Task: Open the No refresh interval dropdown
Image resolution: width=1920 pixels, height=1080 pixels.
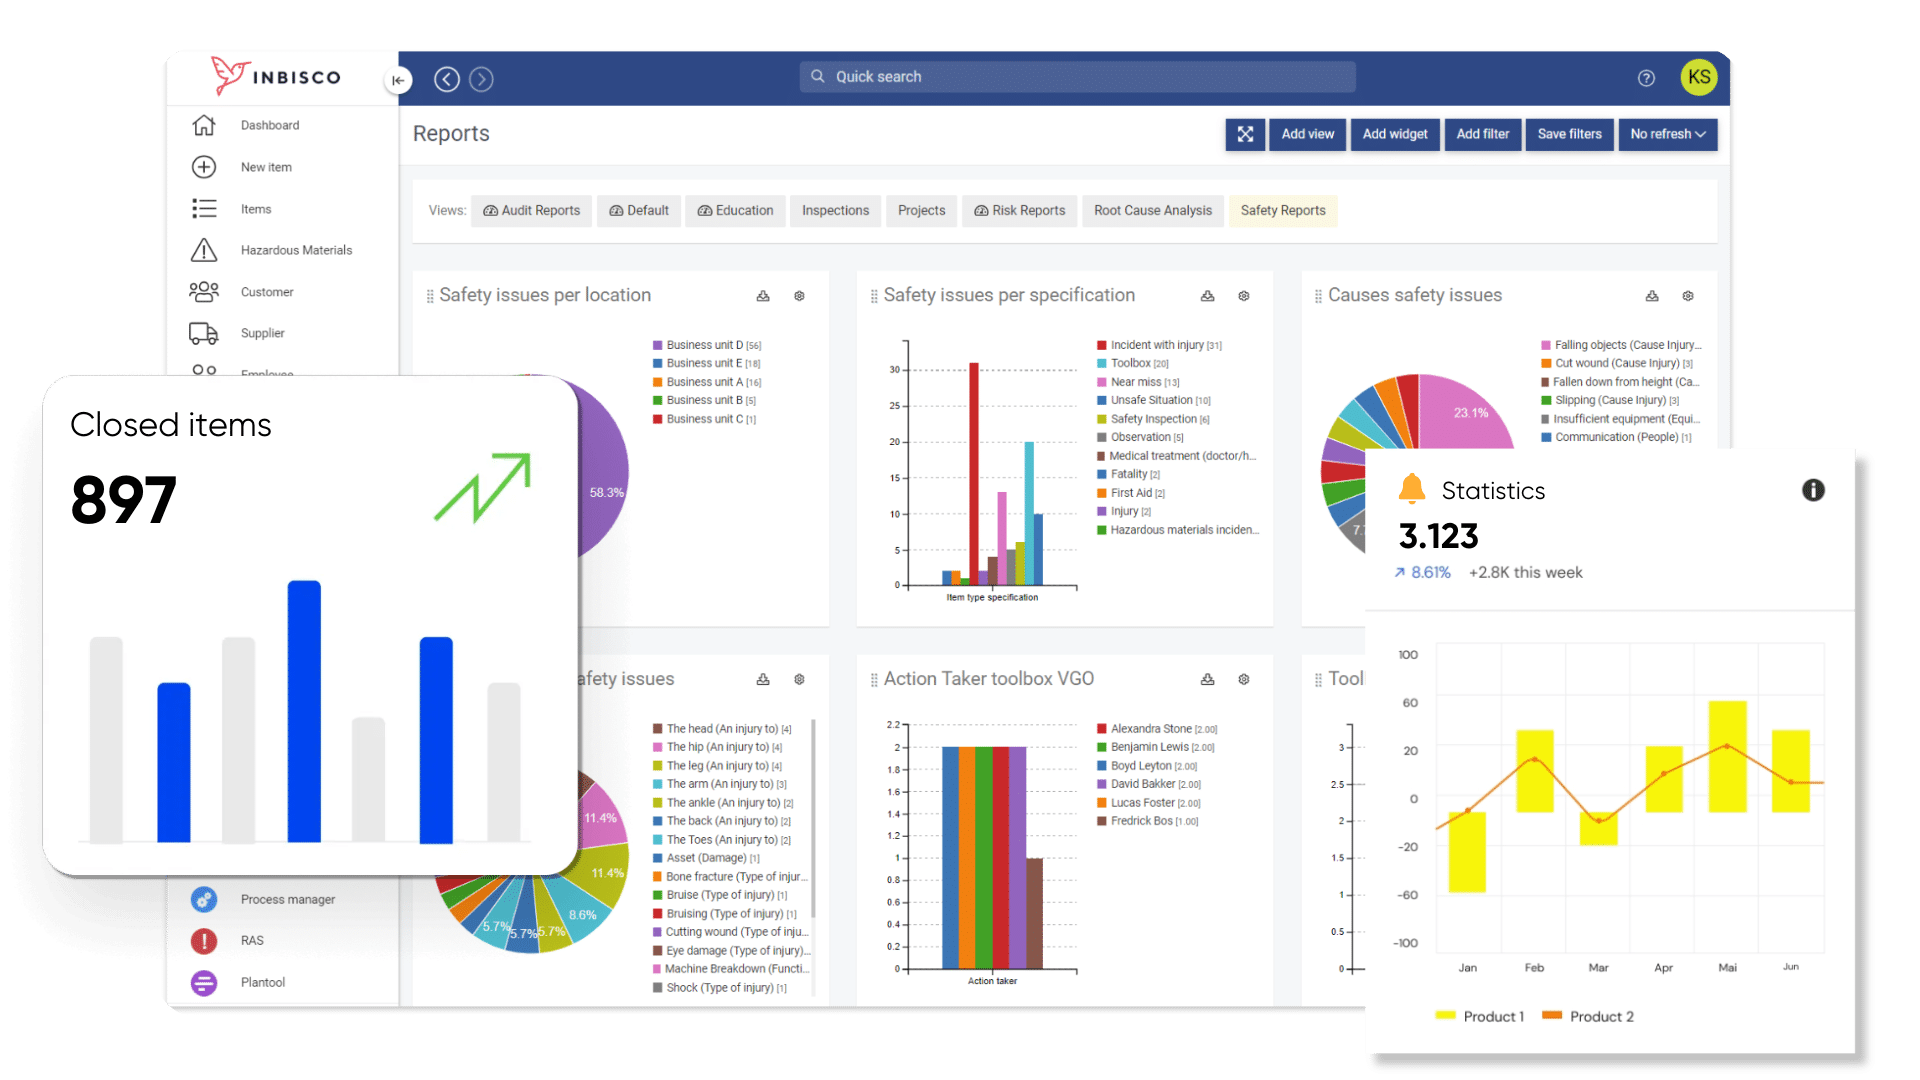Action: [x=1667, y=134]
